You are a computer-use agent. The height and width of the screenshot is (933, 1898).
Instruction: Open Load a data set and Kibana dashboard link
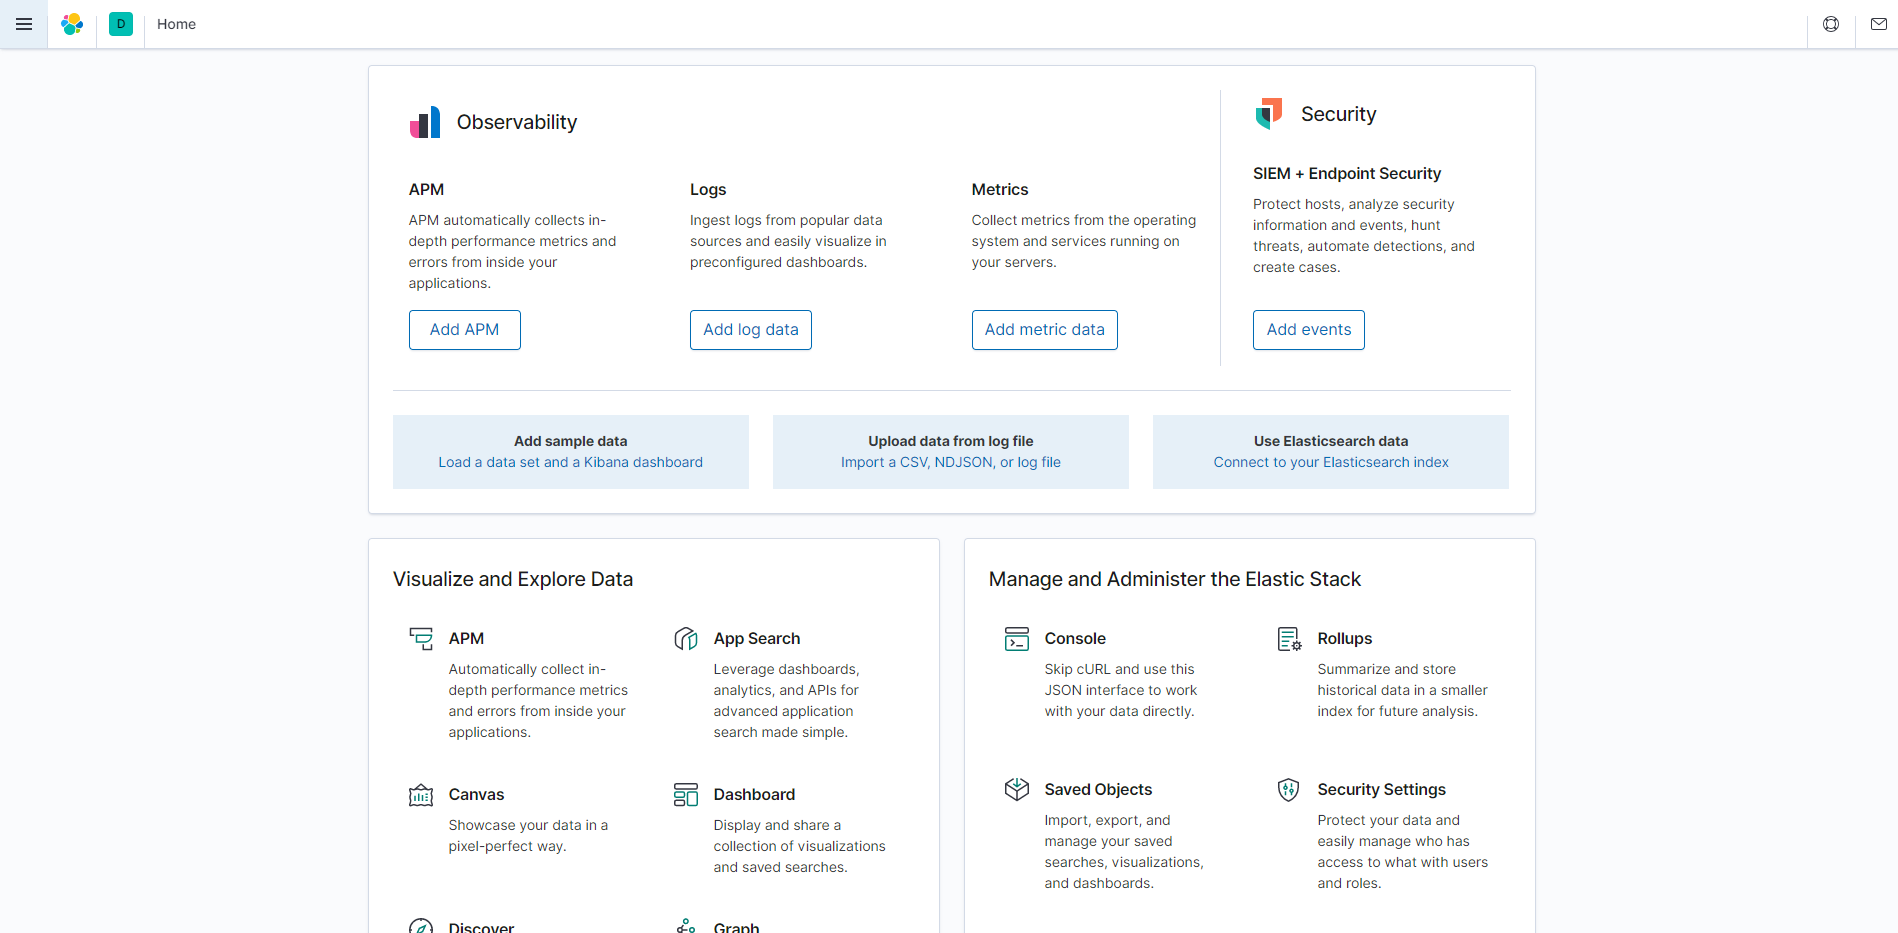(570, 462)
